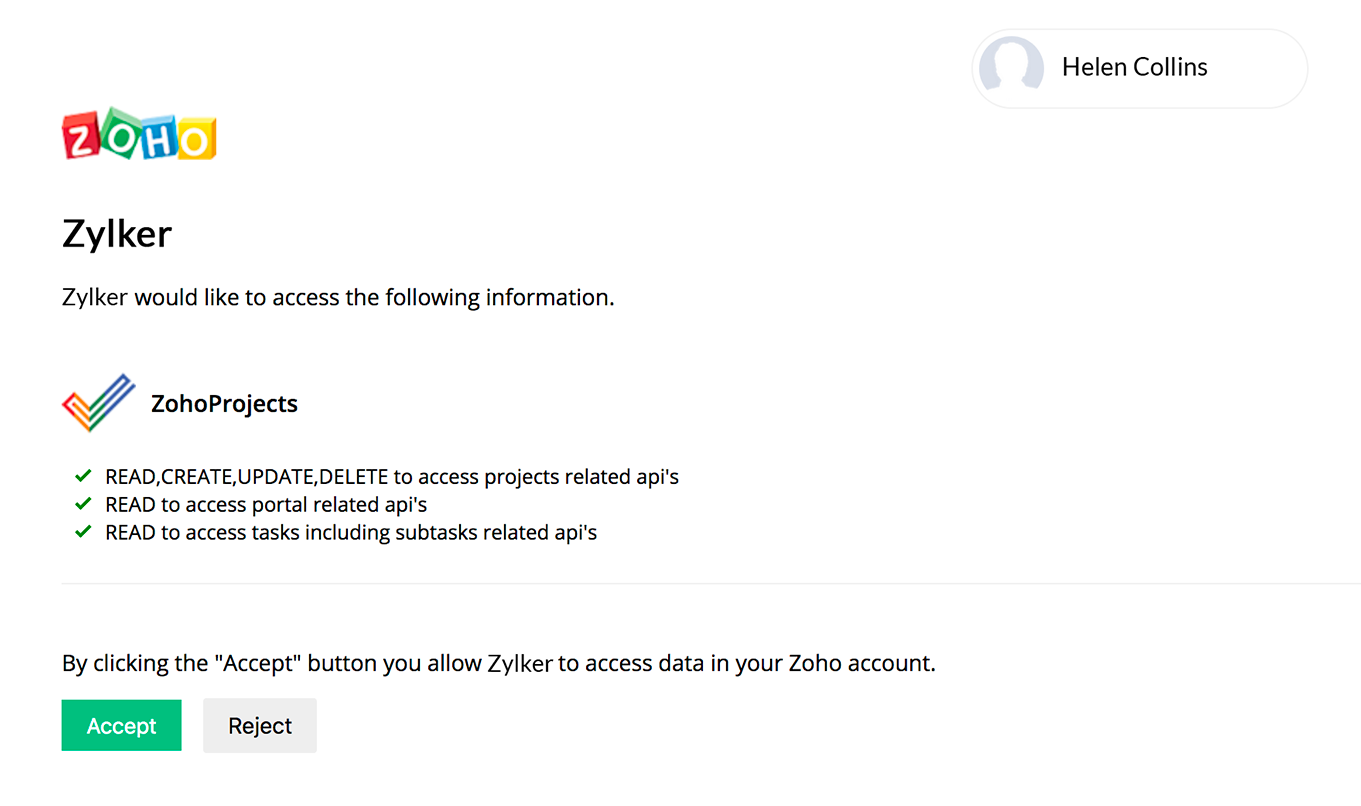The height and width of the screenshot is (806, 1361).
Task: Select the READ,CREATE,UPDATE,DELETE projects permission line
Action: click(x=391, y=477)
